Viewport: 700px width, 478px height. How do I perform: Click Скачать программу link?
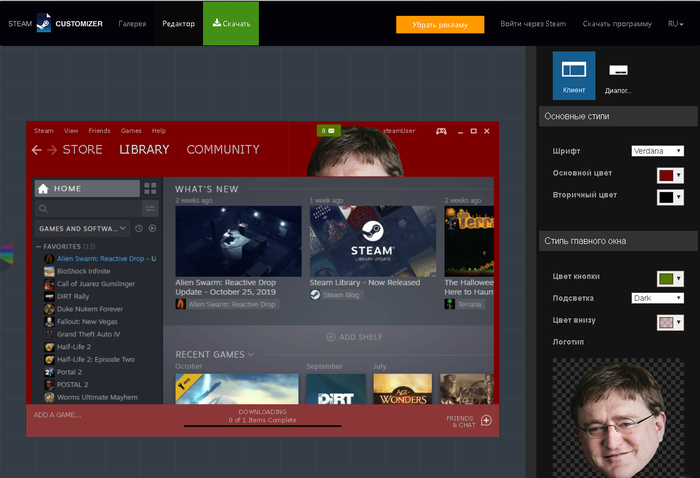tap(617, 24)
